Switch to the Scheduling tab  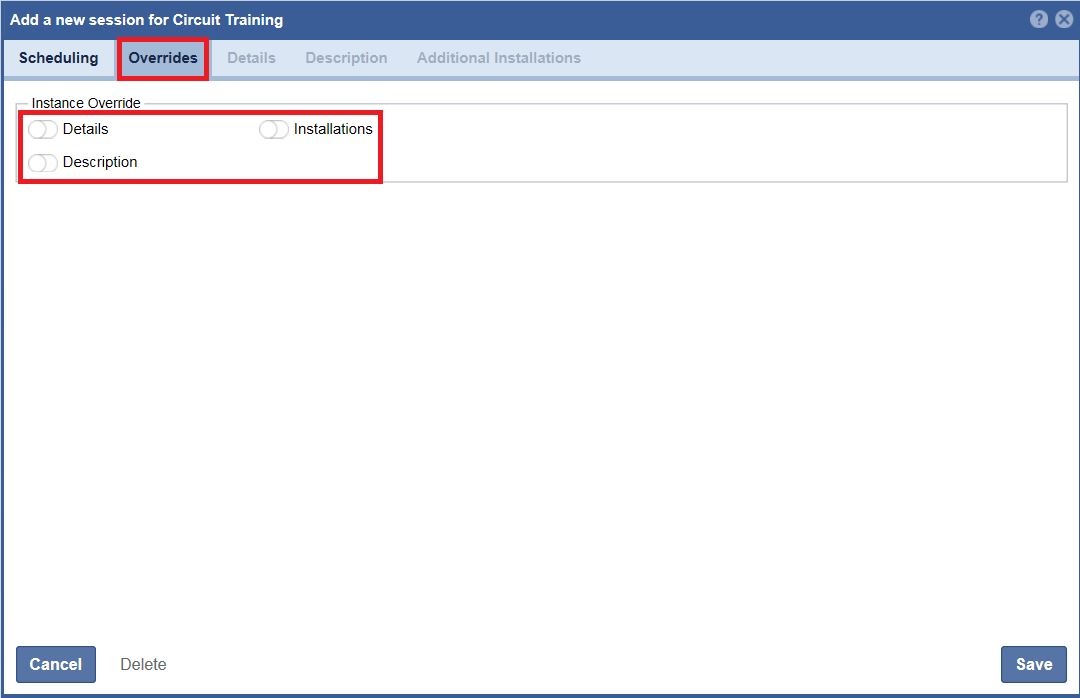coord(59,58)
